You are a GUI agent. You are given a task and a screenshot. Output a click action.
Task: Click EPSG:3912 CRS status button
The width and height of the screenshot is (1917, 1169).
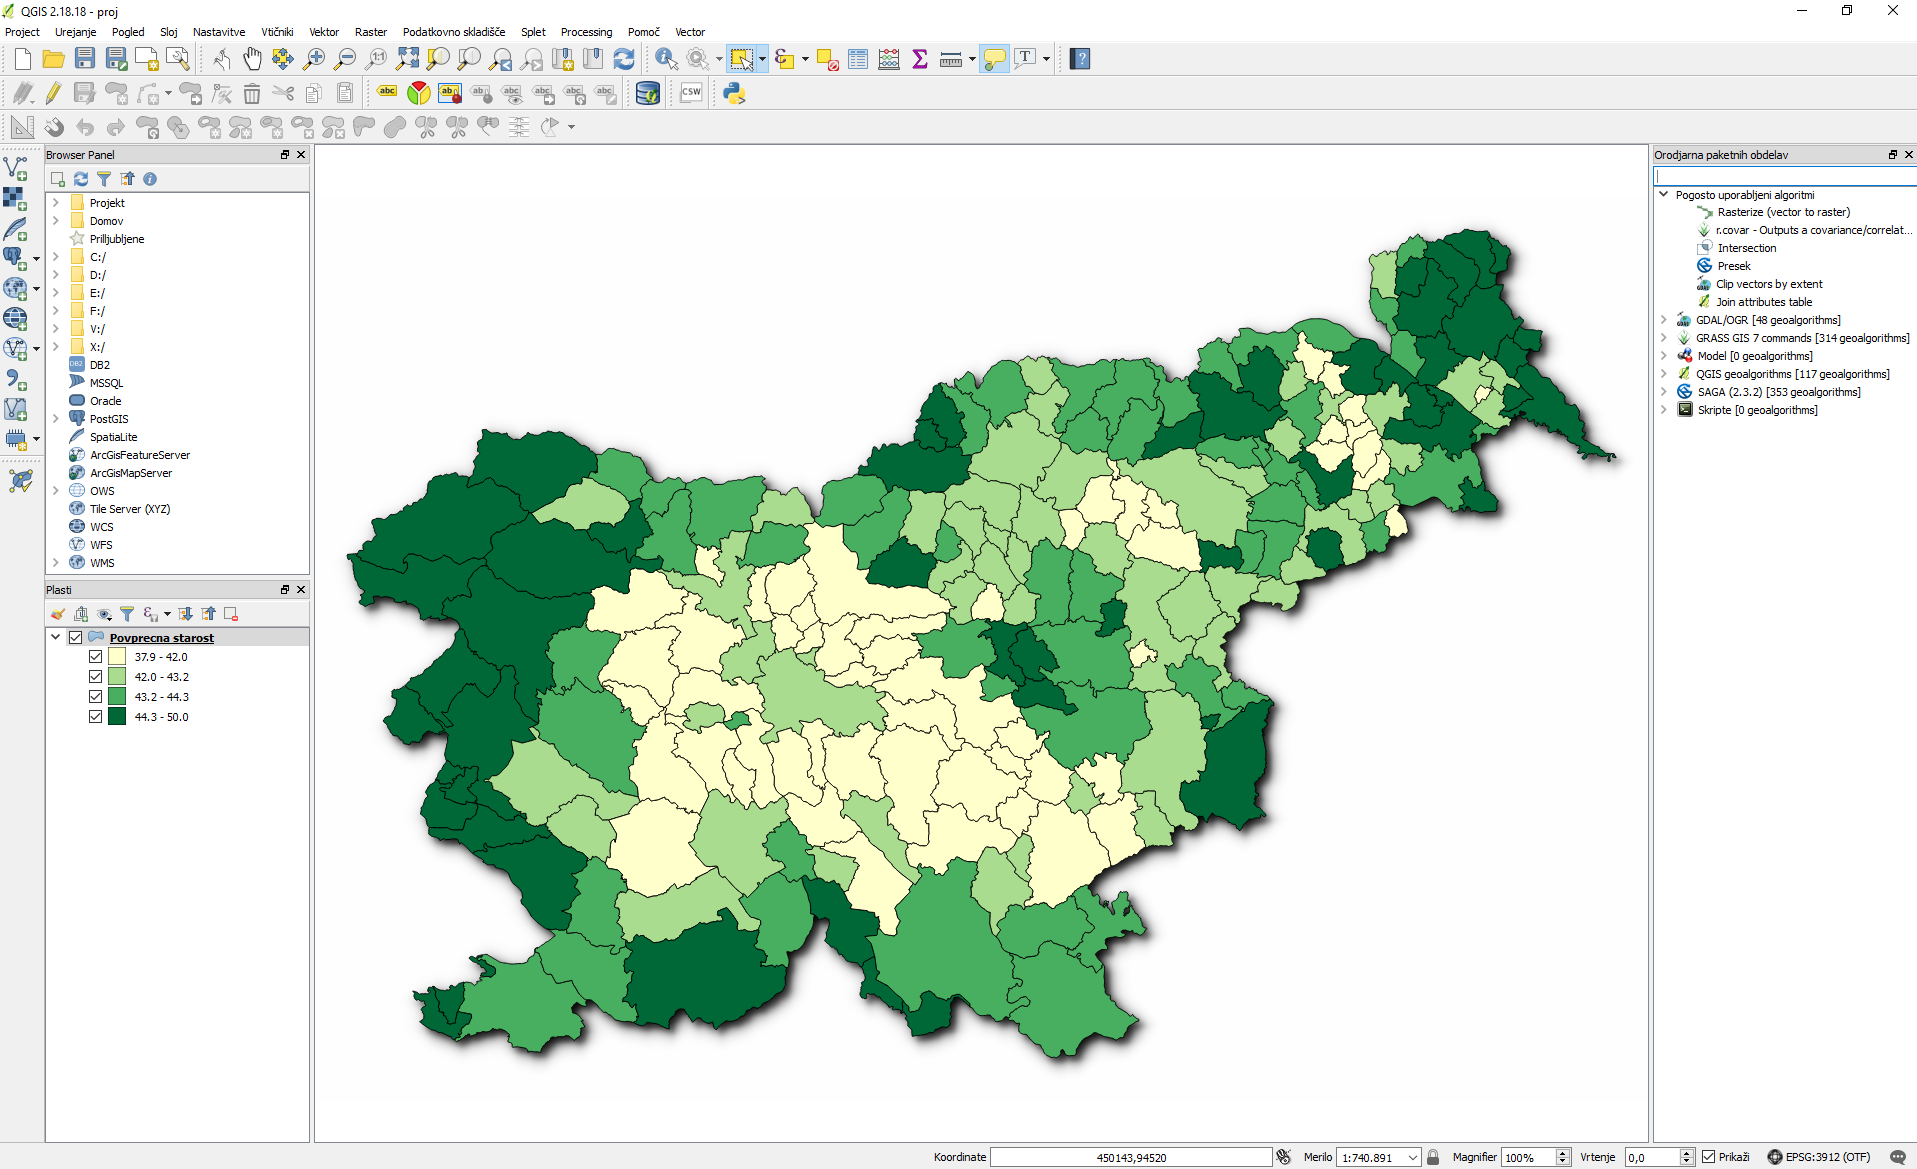point(1819,1157)
